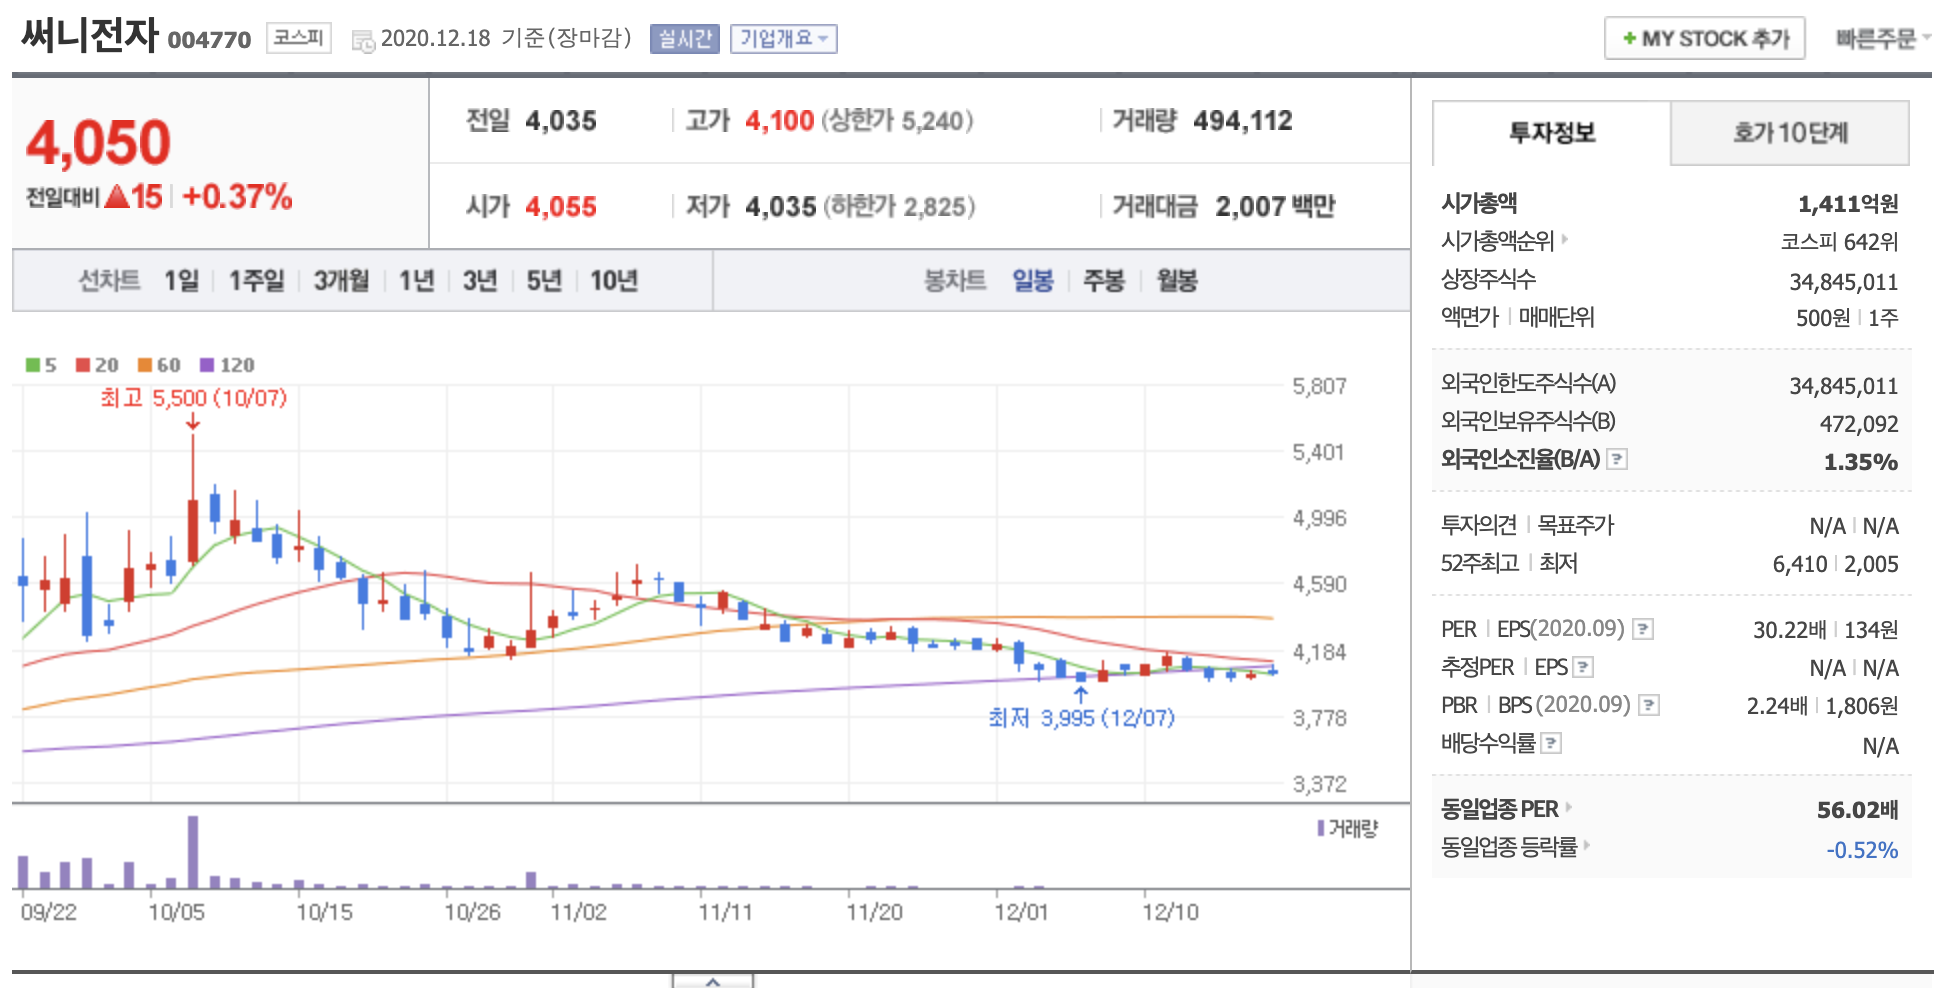This screenshot has height=988, width=1942.
Task: Select the 3개월 line chart period
Action: click(x=341, y=281)
